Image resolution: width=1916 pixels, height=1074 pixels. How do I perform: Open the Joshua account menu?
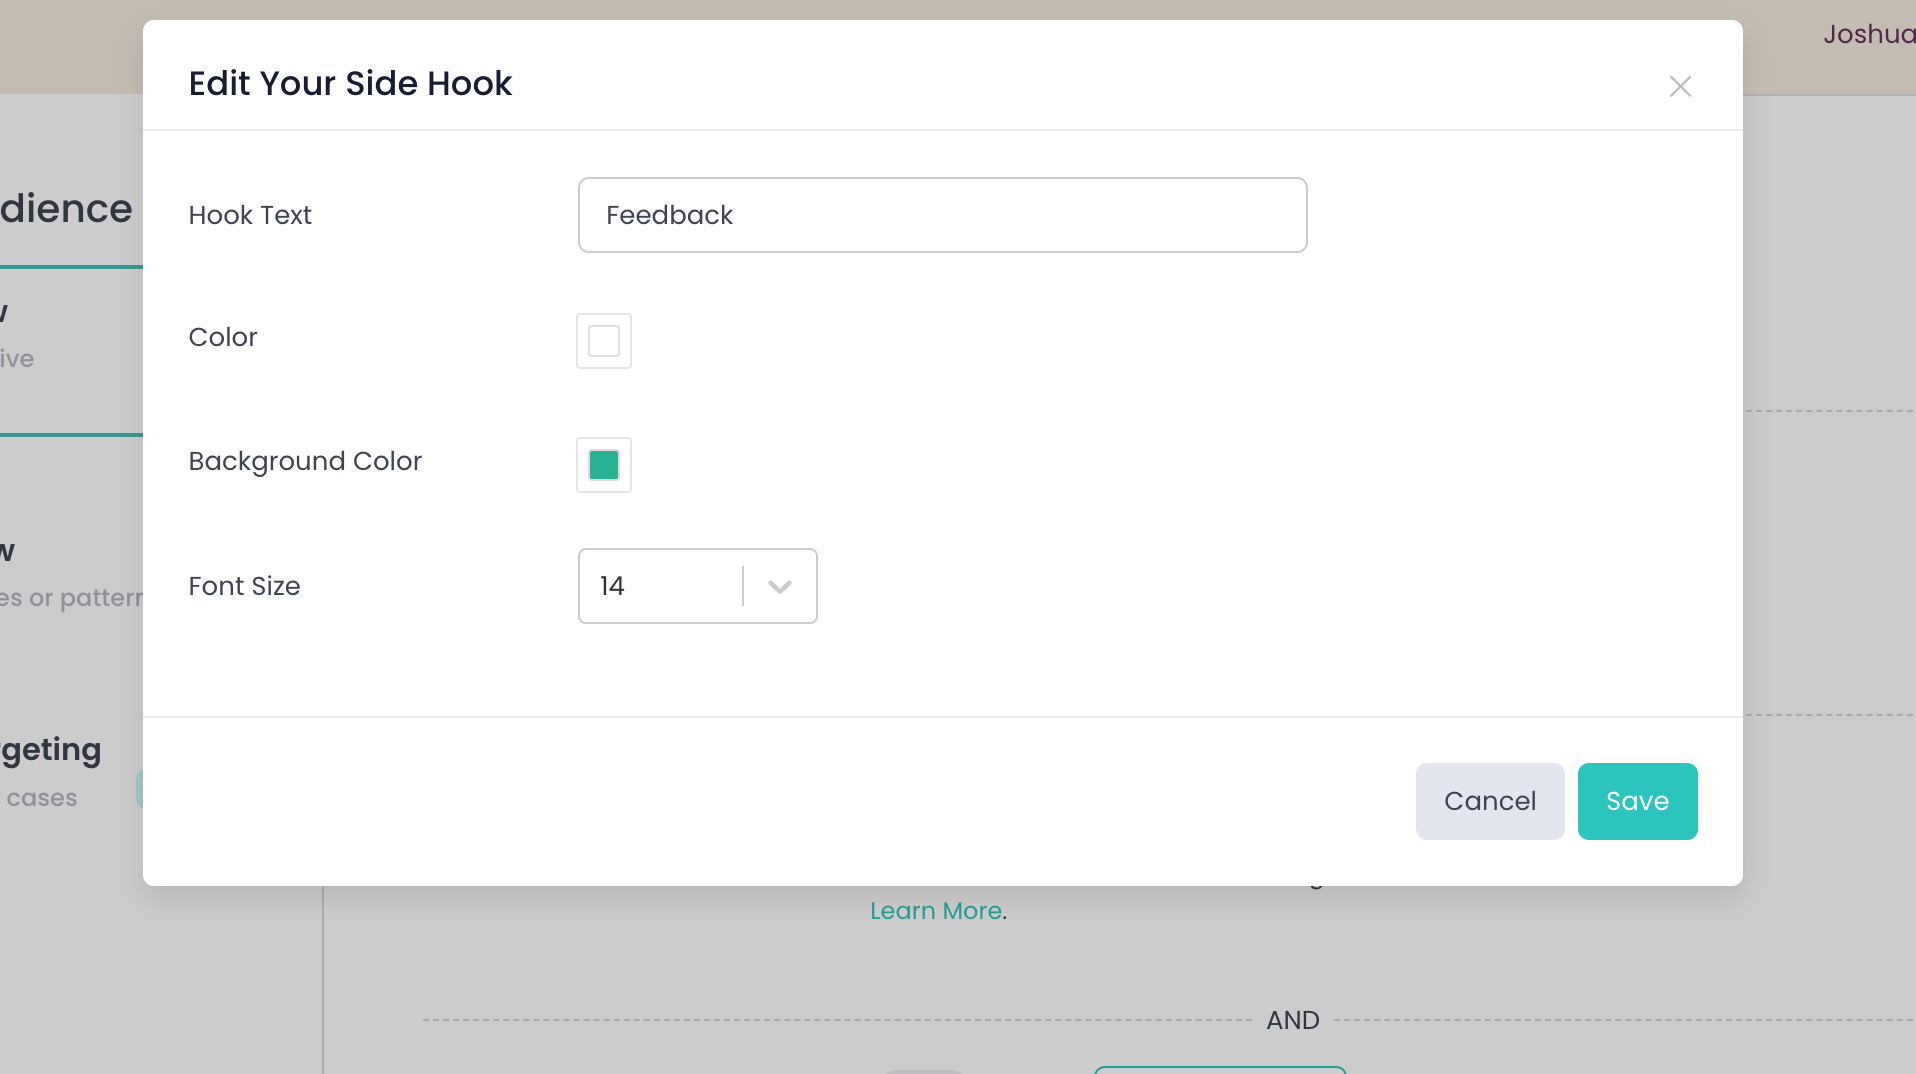[x=1868, y=34]
